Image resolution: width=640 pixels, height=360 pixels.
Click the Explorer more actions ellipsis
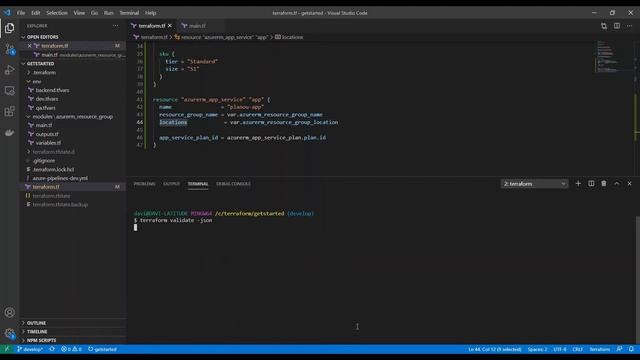[x=116, y=26]
